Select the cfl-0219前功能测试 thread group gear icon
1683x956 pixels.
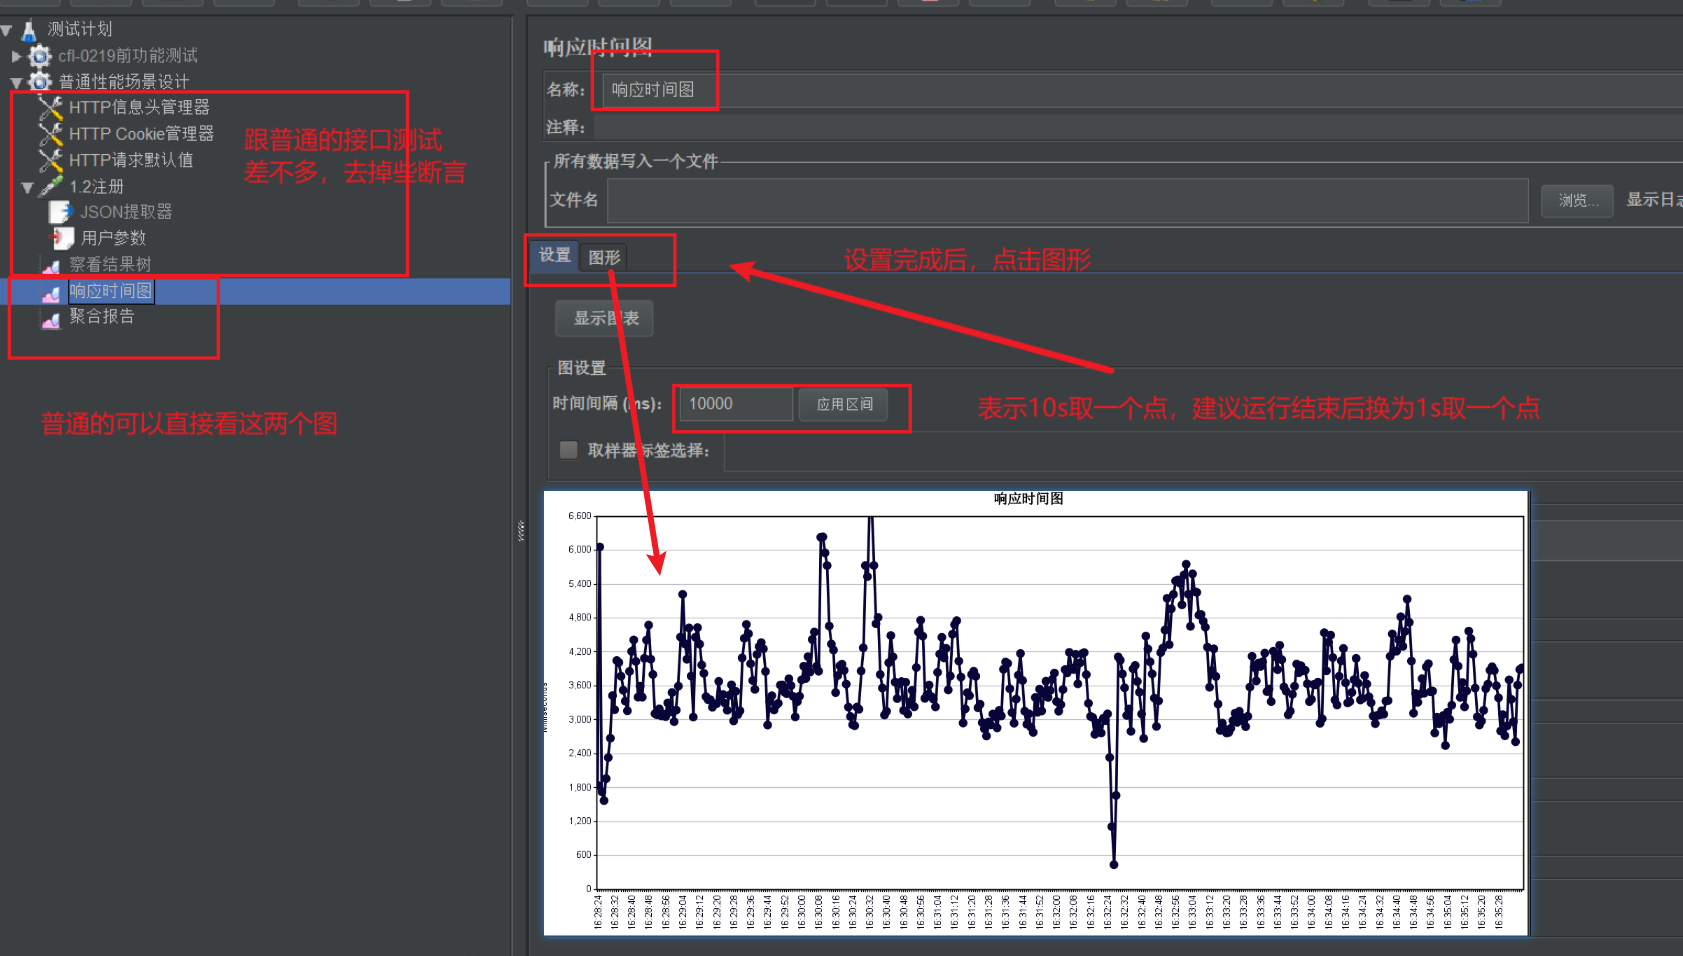point(40,56)
